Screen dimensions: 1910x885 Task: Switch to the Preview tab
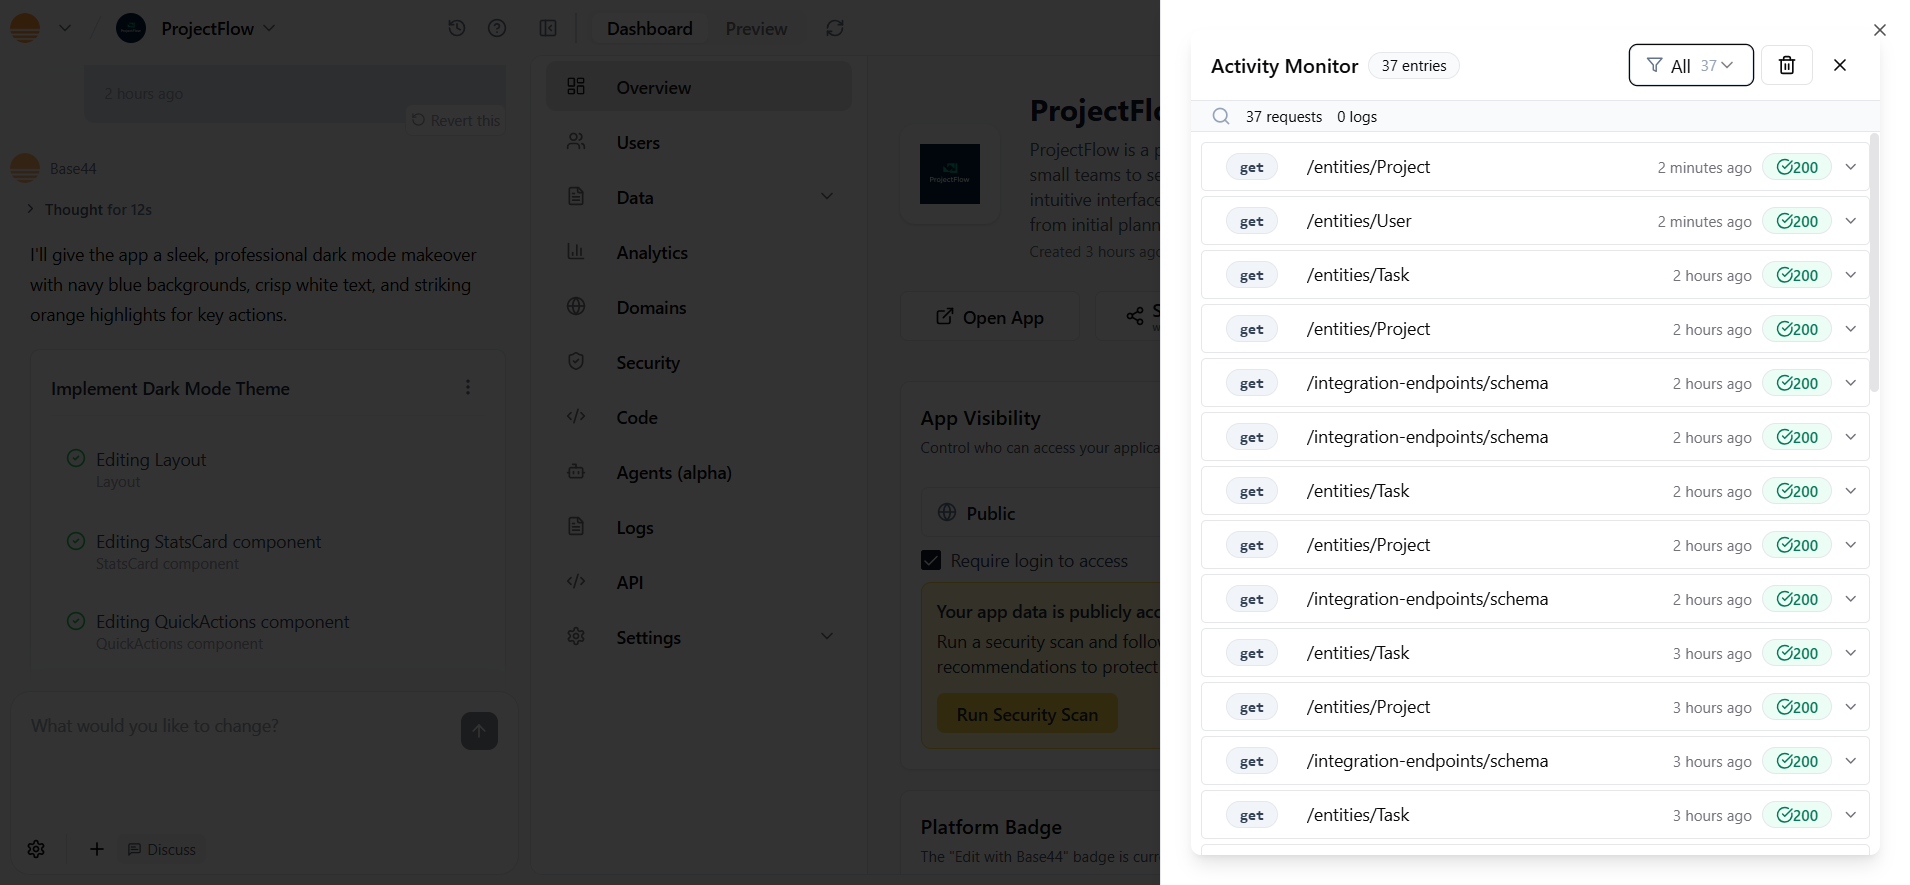coord(756,28)
